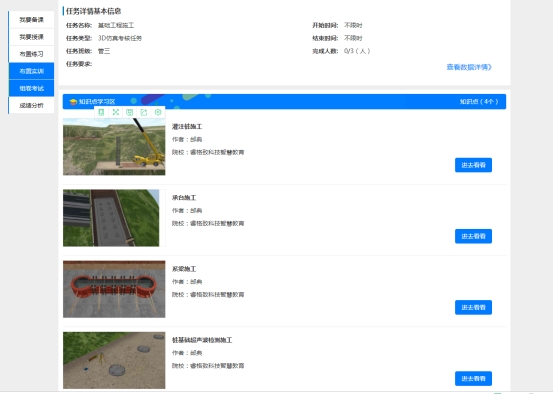Open the crane 灌注桩施工 thumbnail
The width and height of the screenshot is (553, 395).
pos(114,147)
